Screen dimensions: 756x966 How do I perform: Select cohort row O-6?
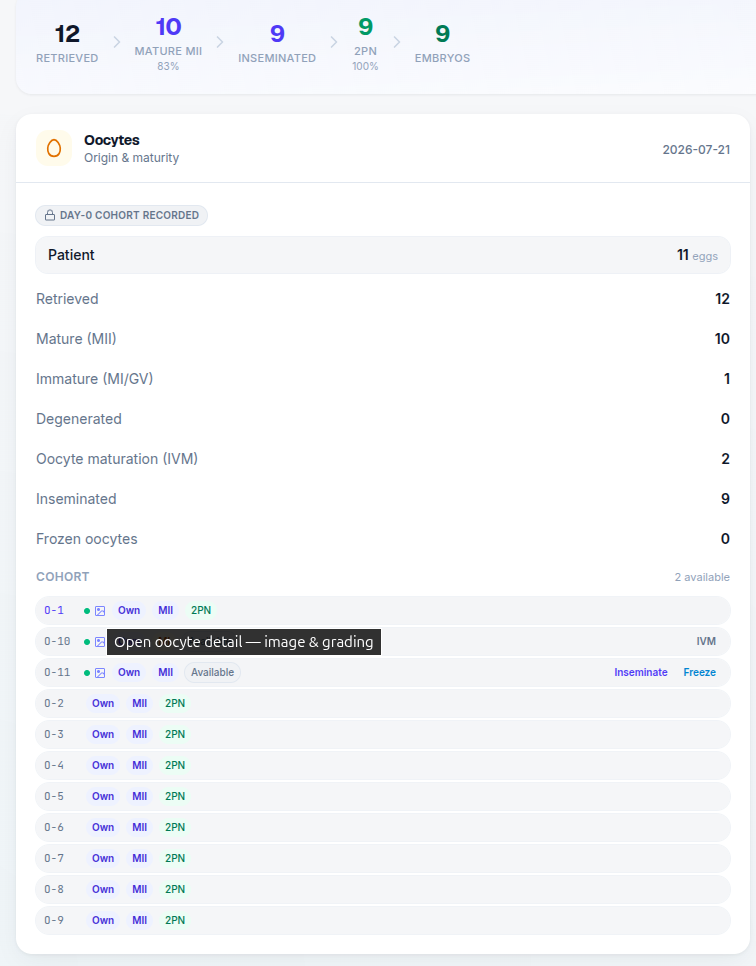(383, 827)
